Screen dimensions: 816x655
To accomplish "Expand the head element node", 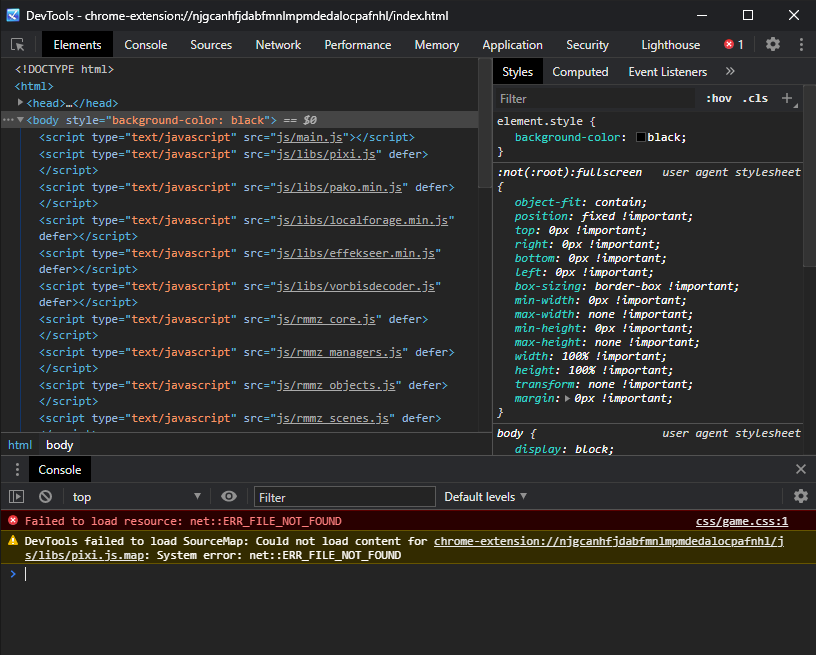I will click(x=20, y=102).
